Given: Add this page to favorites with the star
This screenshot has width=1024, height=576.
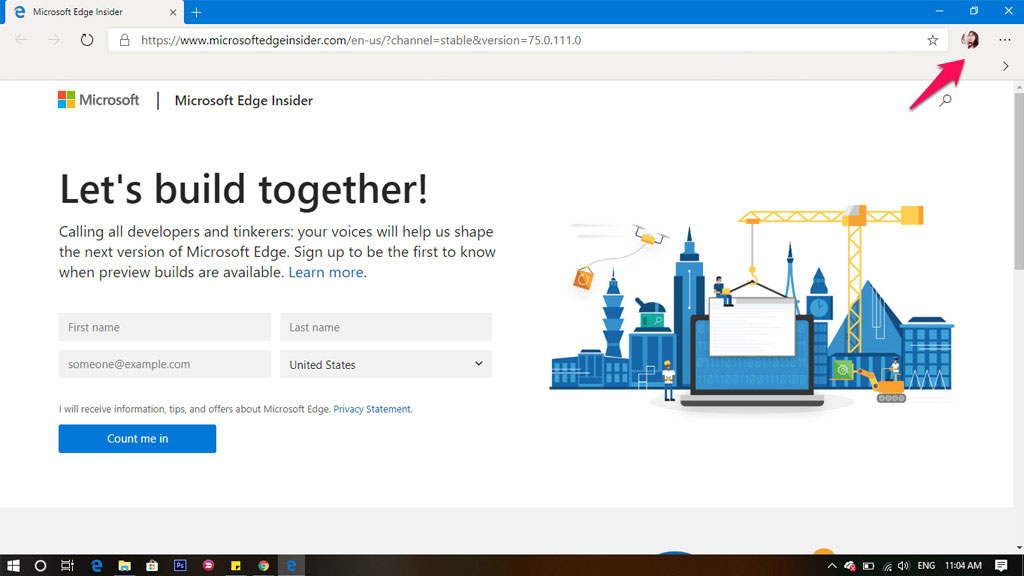Looking at the screenshot, I should pyautogui.click(x=933, y=40).
